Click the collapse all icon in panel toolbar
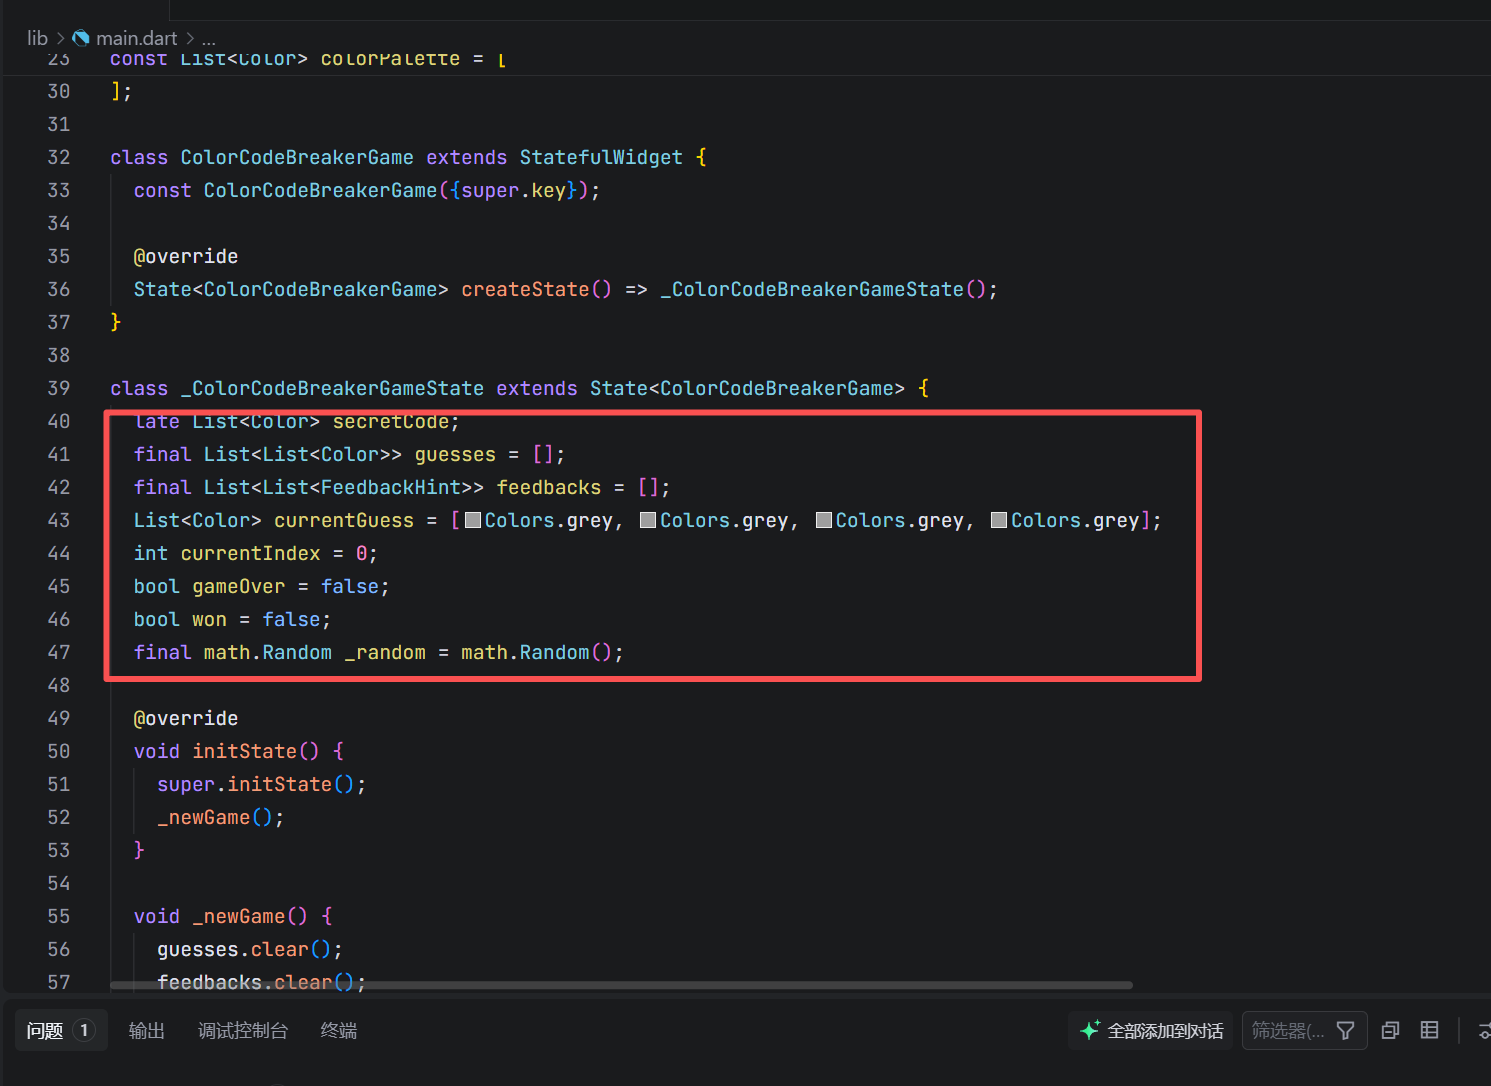Screen dimensions: 1491x1086 [1390, 1030]
